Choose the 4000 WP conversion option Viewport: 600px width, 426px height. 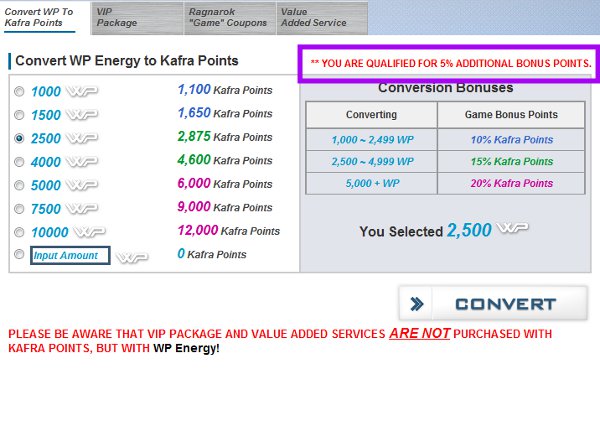coord(19,162)
